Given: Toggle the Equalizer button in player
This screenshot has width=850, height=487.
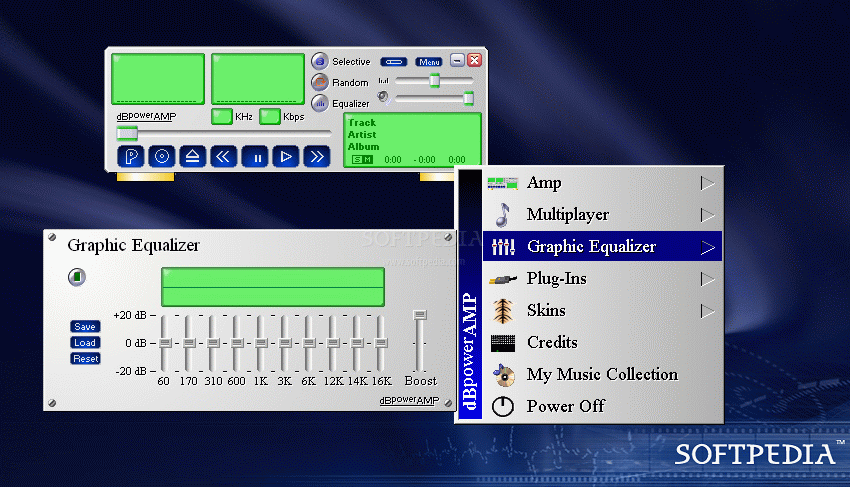Looking at the screenshot, I should (320, 103).
